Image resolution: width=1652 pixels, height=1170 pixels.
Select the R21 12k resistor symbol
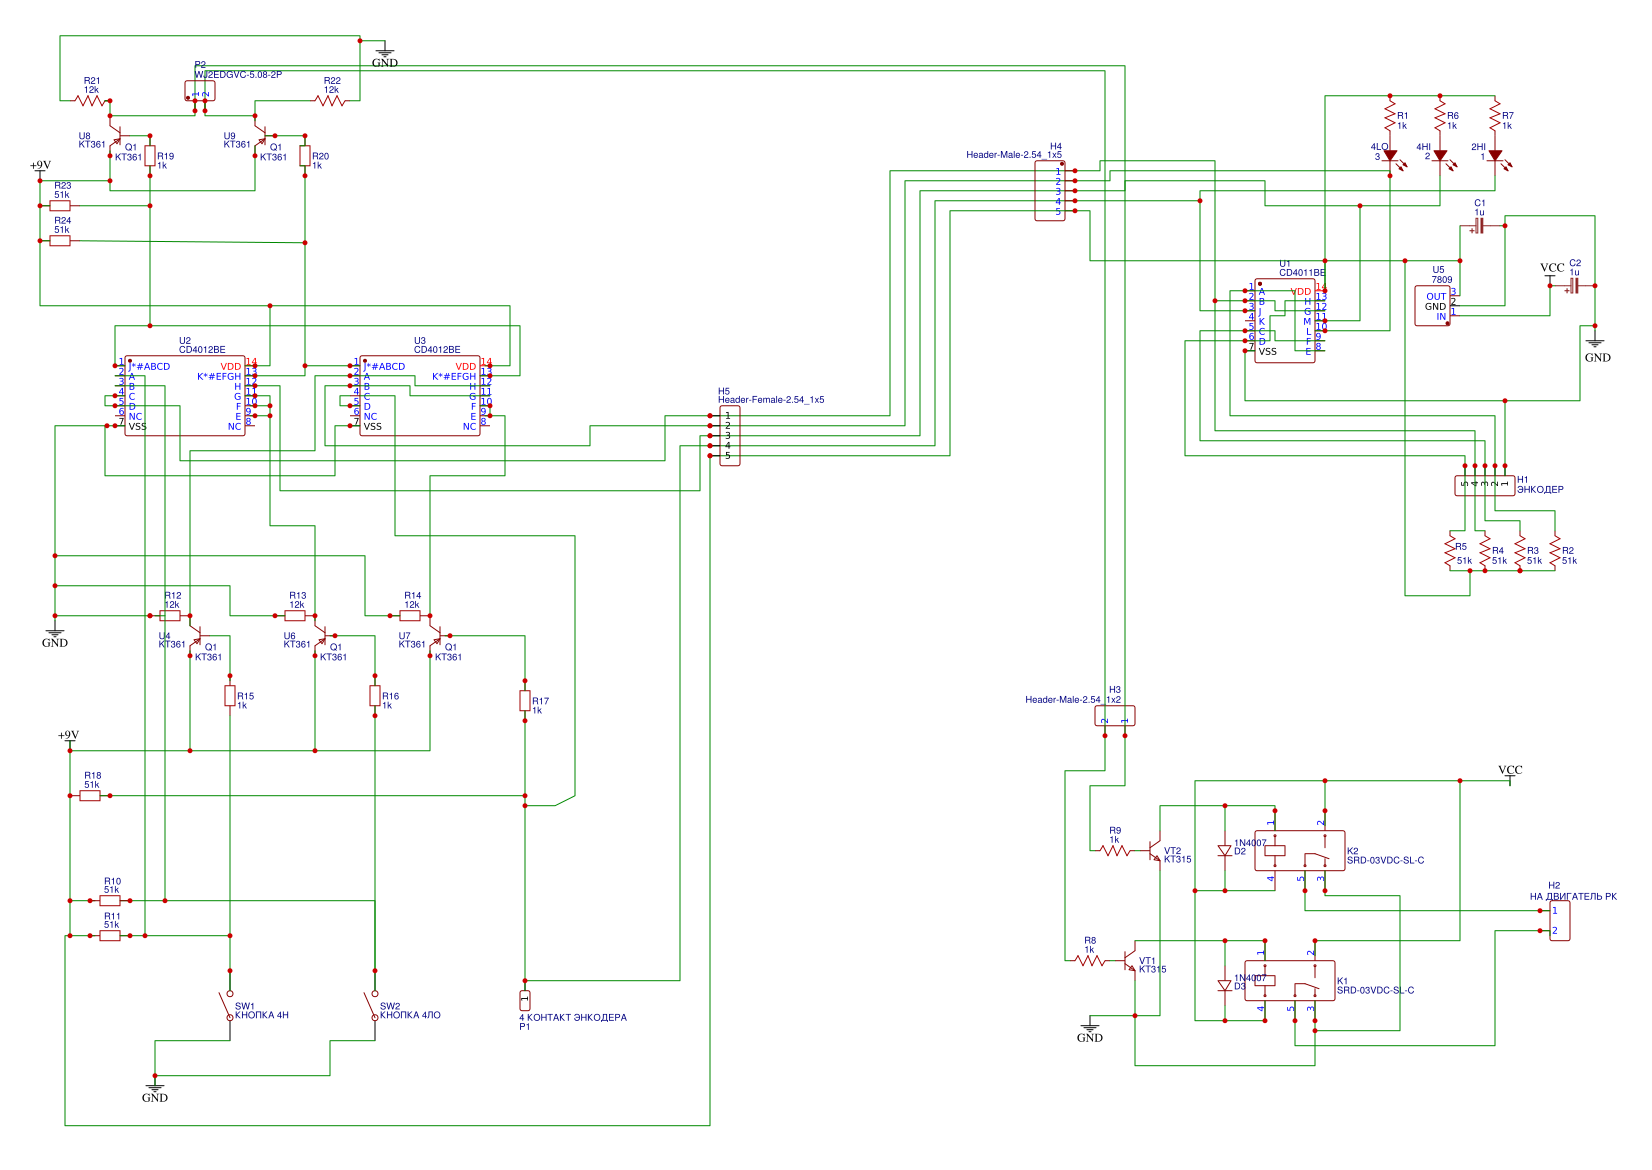coord(91,100)
